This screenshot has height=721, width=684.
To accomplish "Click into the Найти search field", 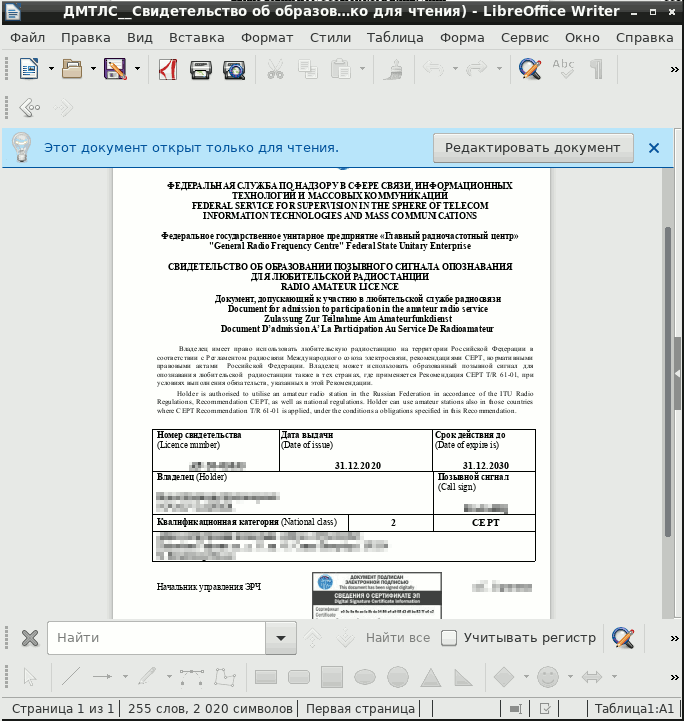I will click(x=156, y=638).
